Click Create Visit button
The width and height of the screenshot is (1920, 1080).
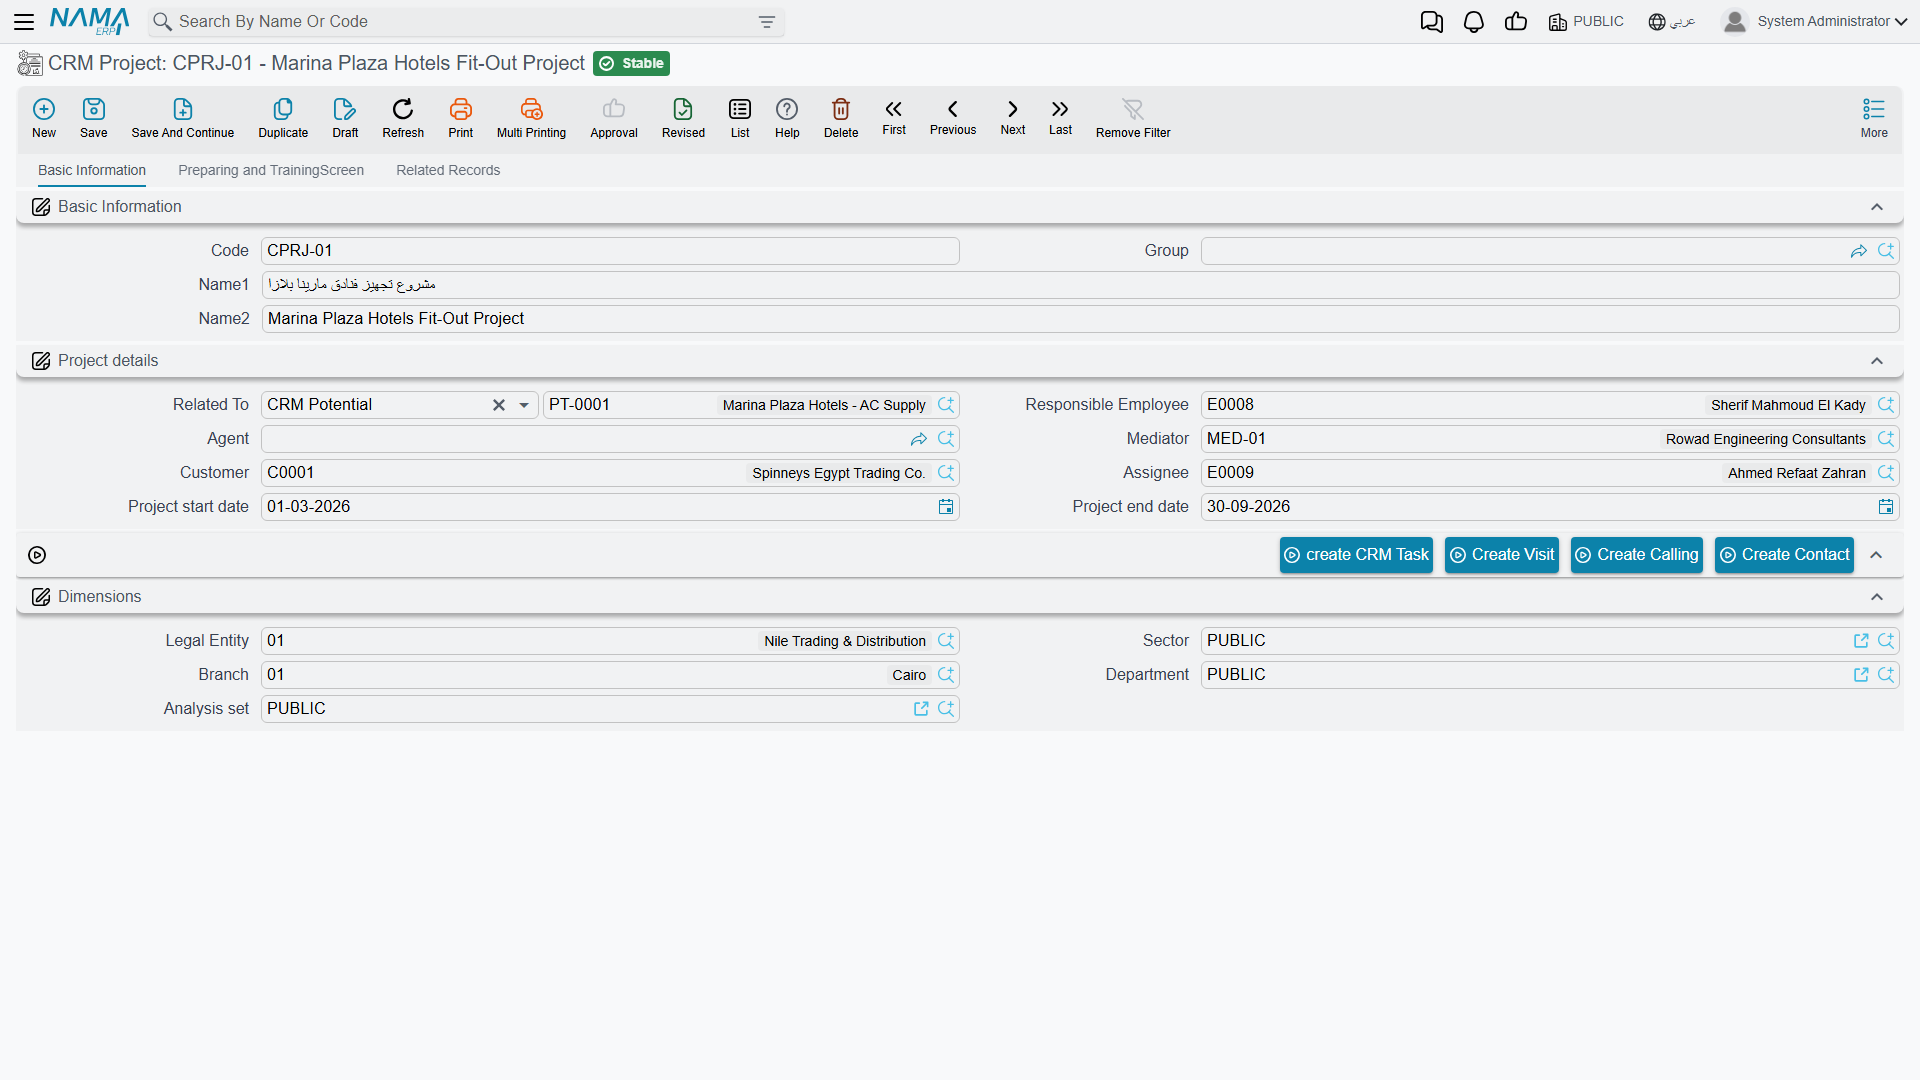[1502, 555]
